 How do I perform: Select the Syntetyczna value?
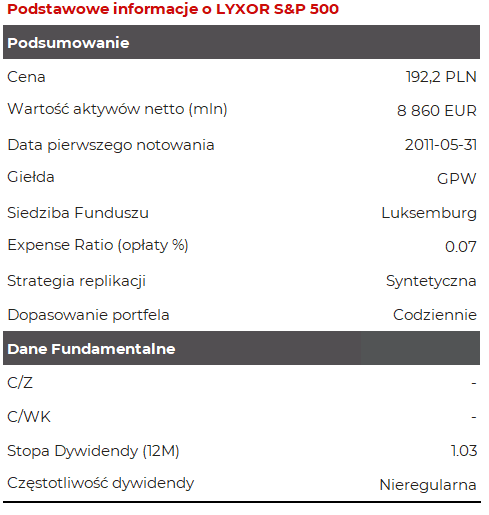click(431, 281)
